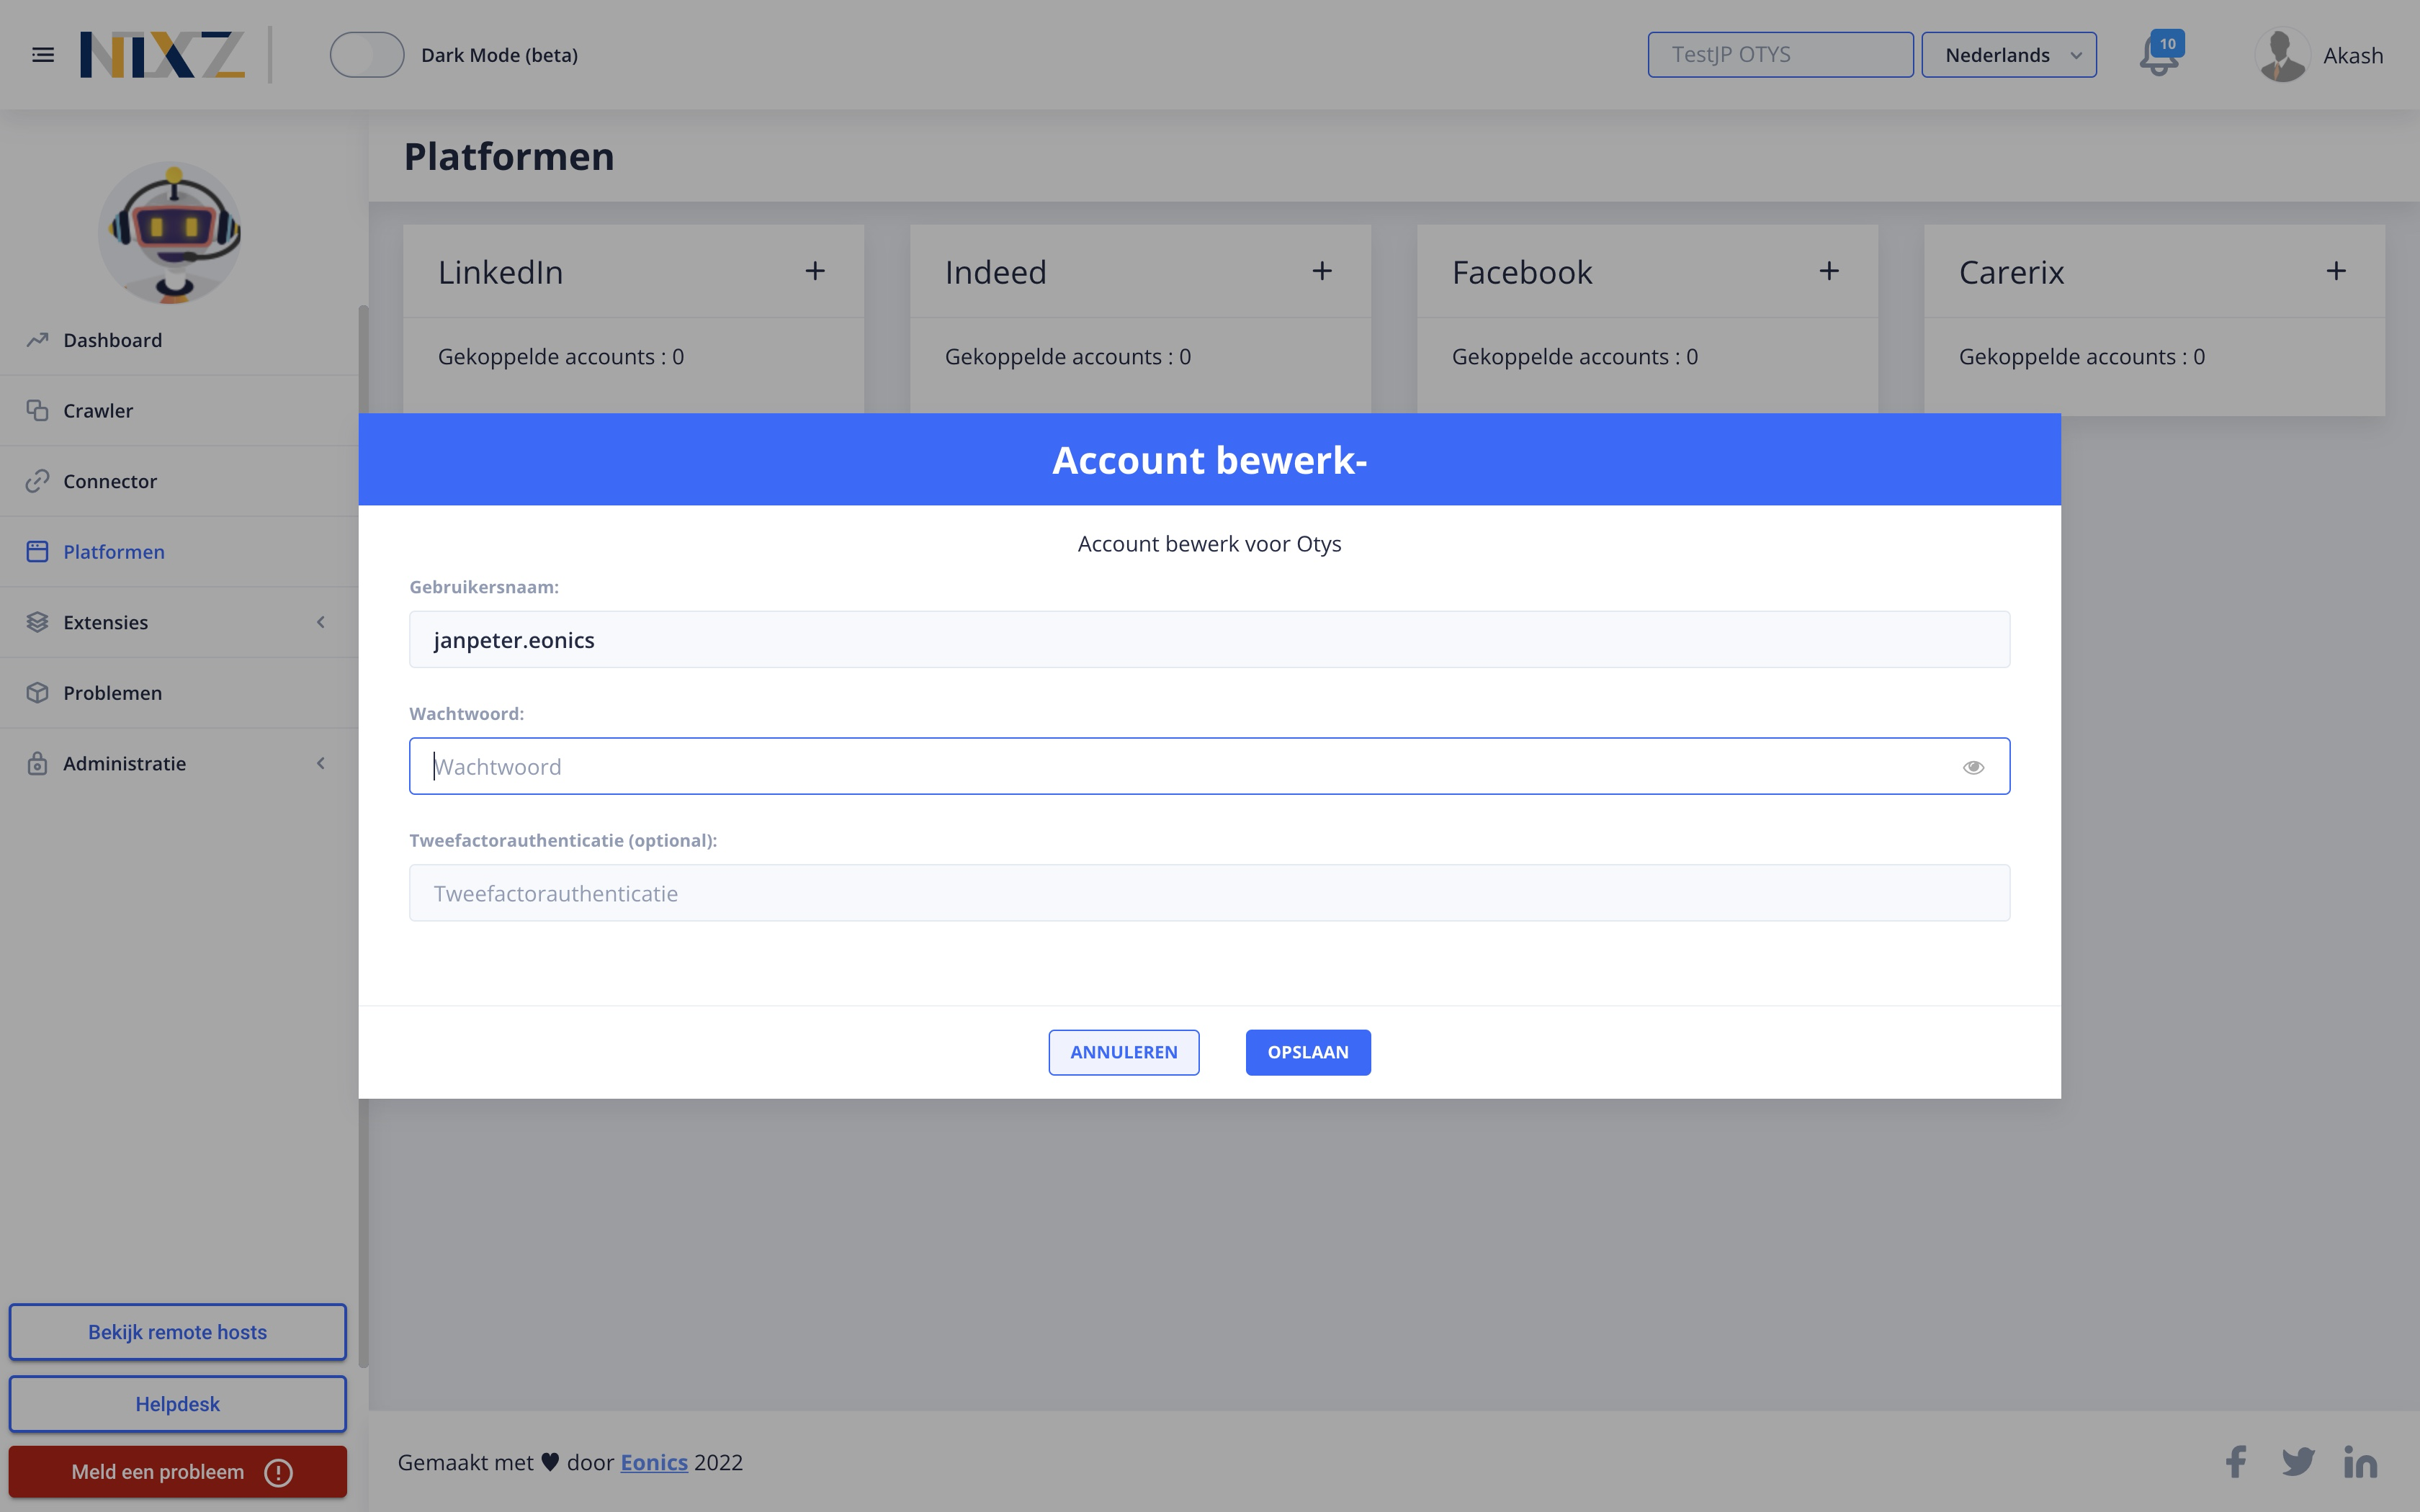Open the Eonics footer link
Viewport: 2420px width, 1512px height.
[x=654, y=1463]
